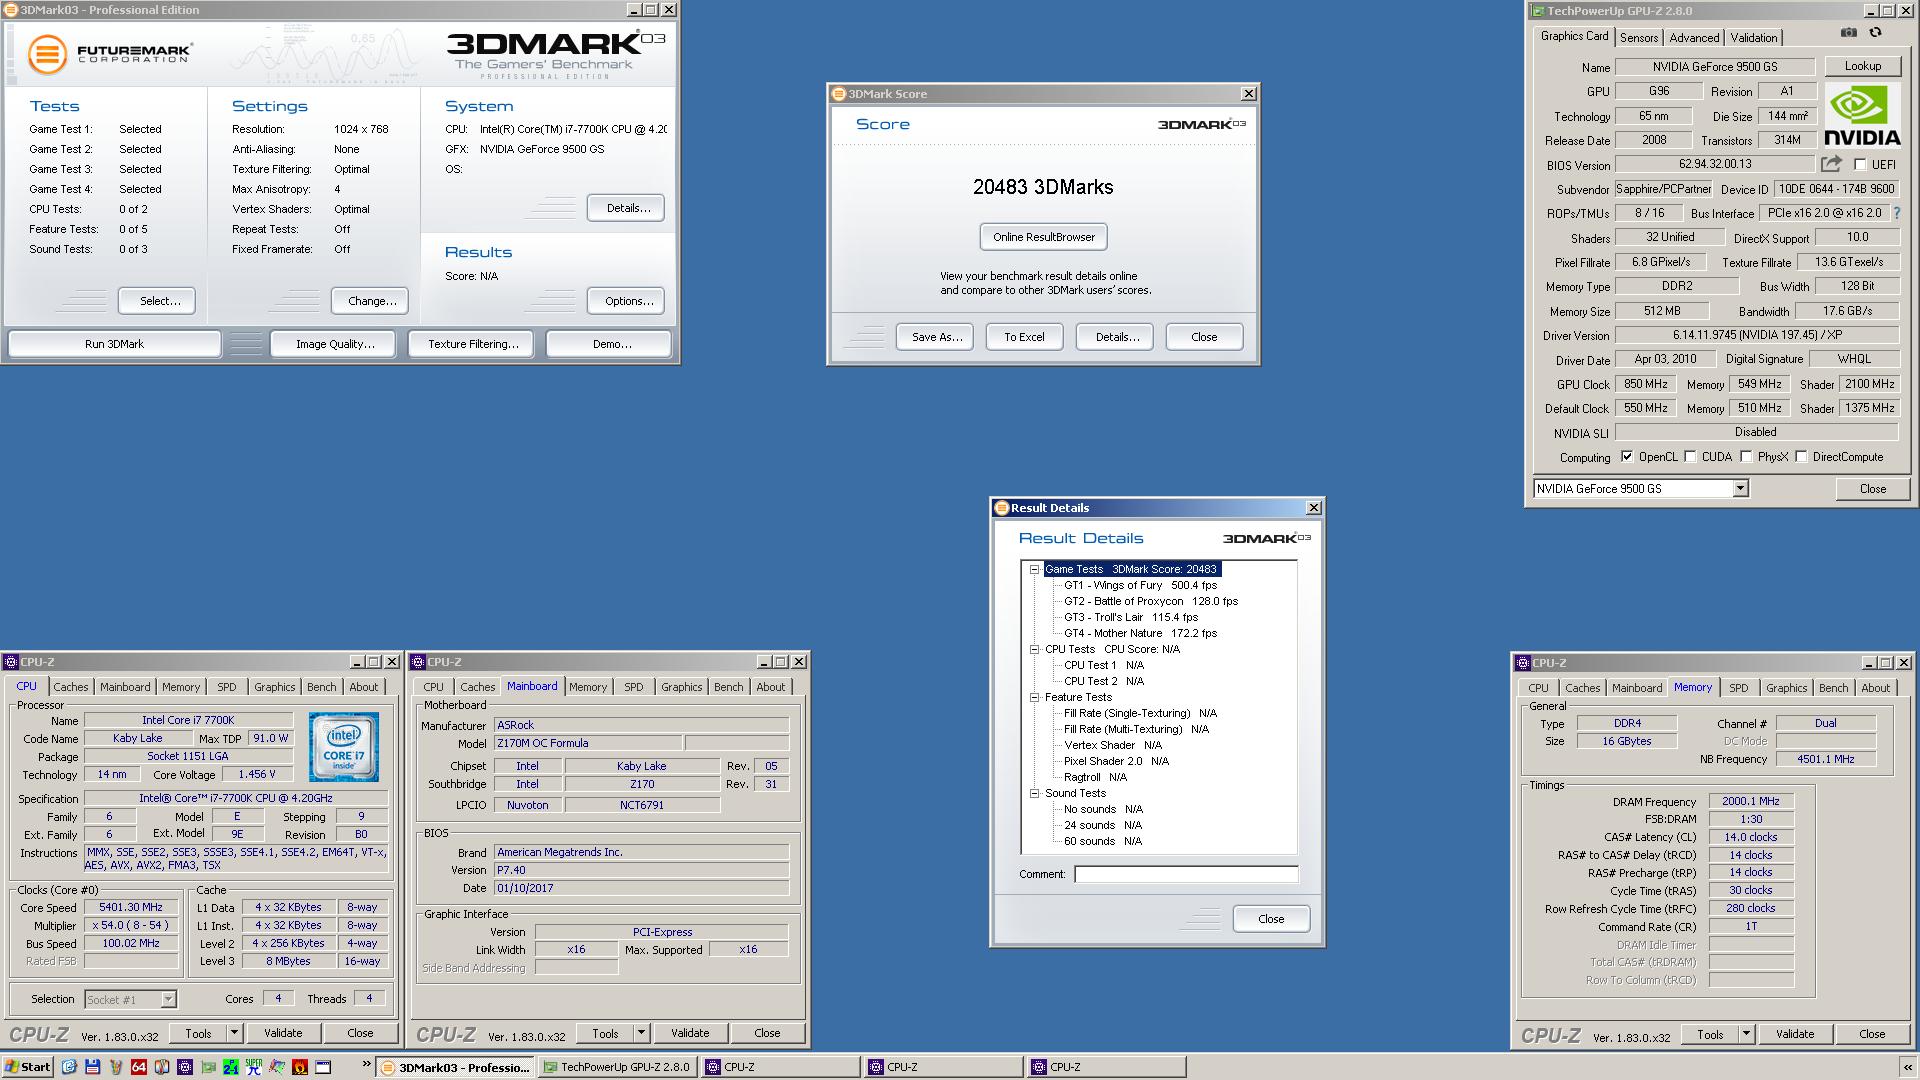Collapse the Sound Tests tree node
The width and height of the screenshot is (1920, 1080).
tap(1035, 793)
